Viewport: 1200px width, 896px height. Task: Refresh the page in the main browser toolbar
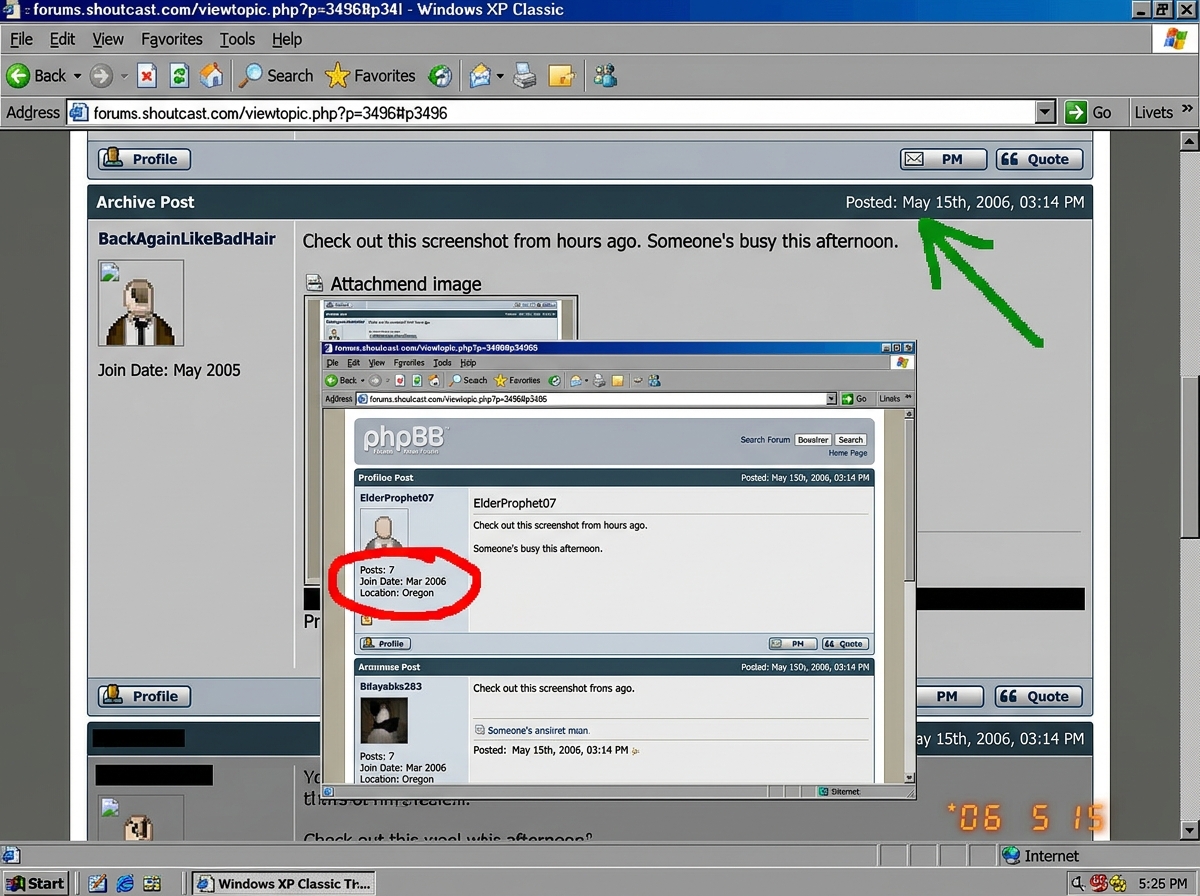coord(179,75)
